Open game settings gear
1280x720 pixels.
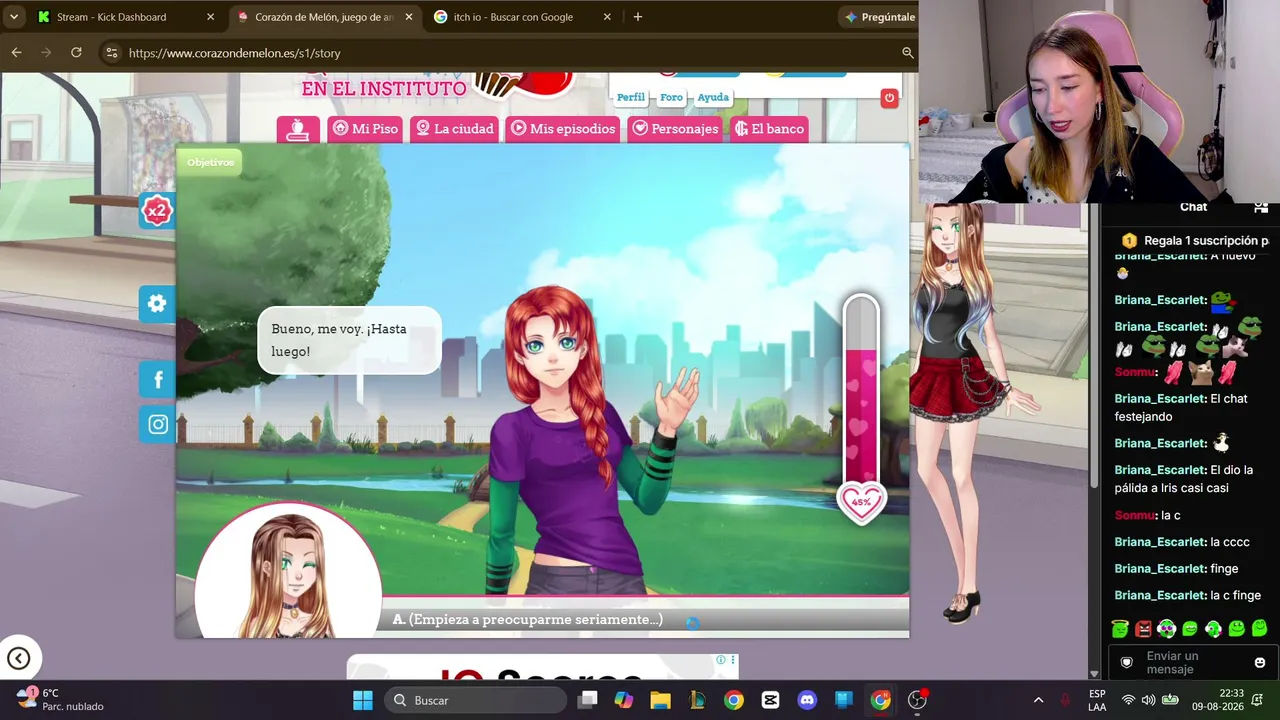click(x=157, y=304)
